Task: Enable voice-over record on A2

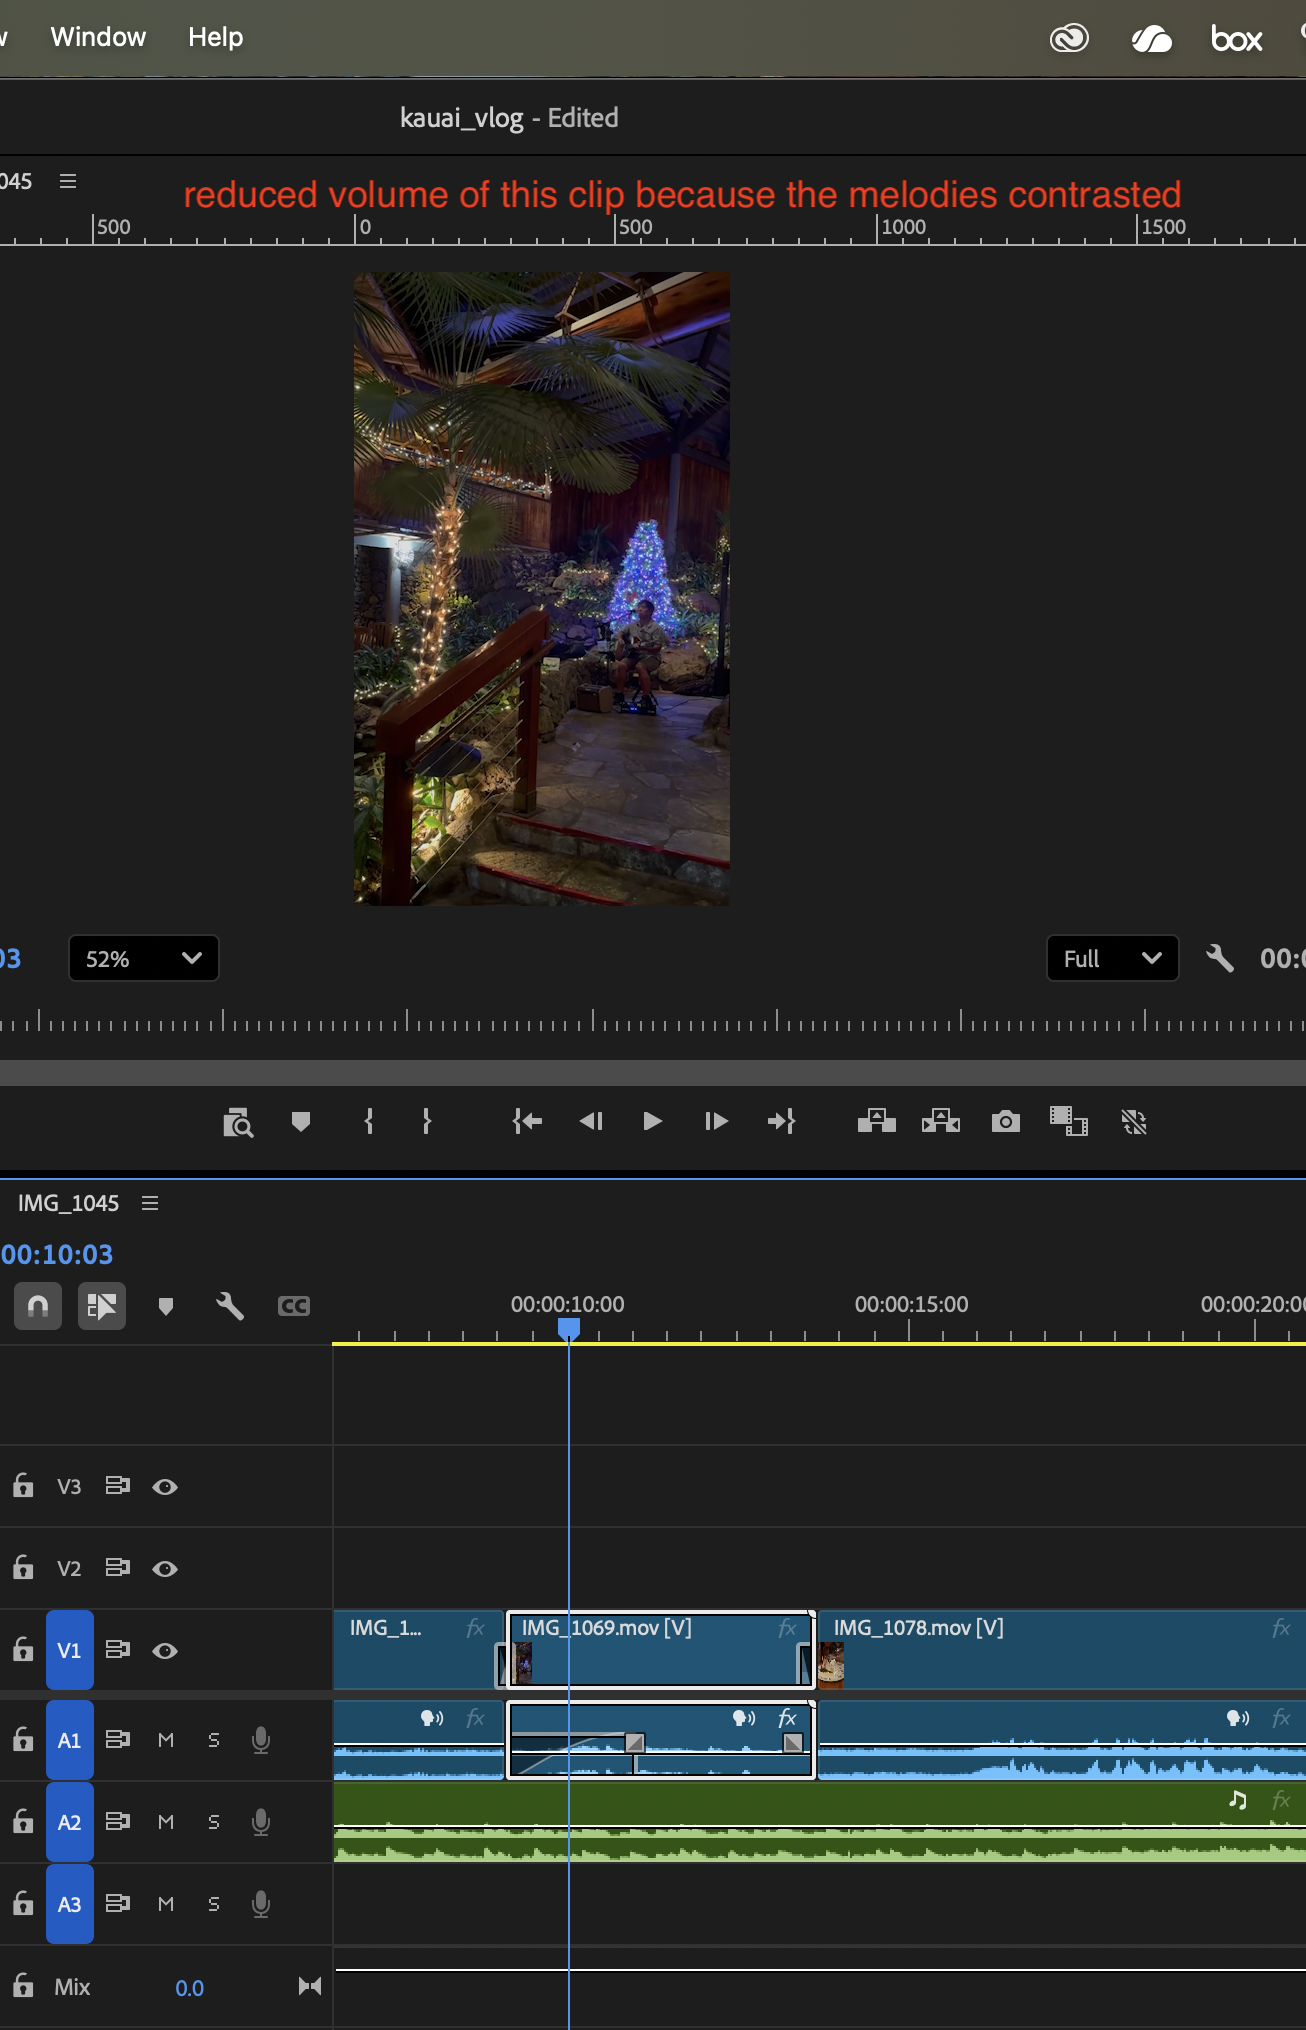Action: (261, 1822)
